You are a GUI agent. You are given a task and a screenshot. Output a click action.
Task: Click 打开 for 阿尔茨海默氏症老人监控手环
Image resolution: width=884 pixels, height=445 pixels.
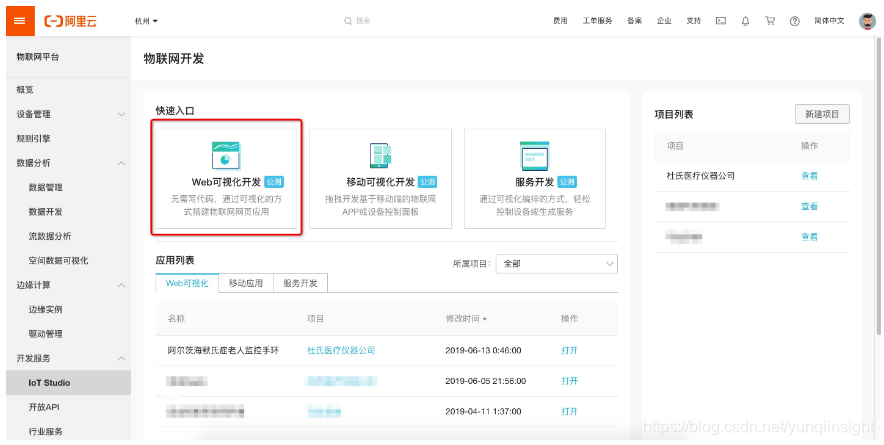point(569,350)
